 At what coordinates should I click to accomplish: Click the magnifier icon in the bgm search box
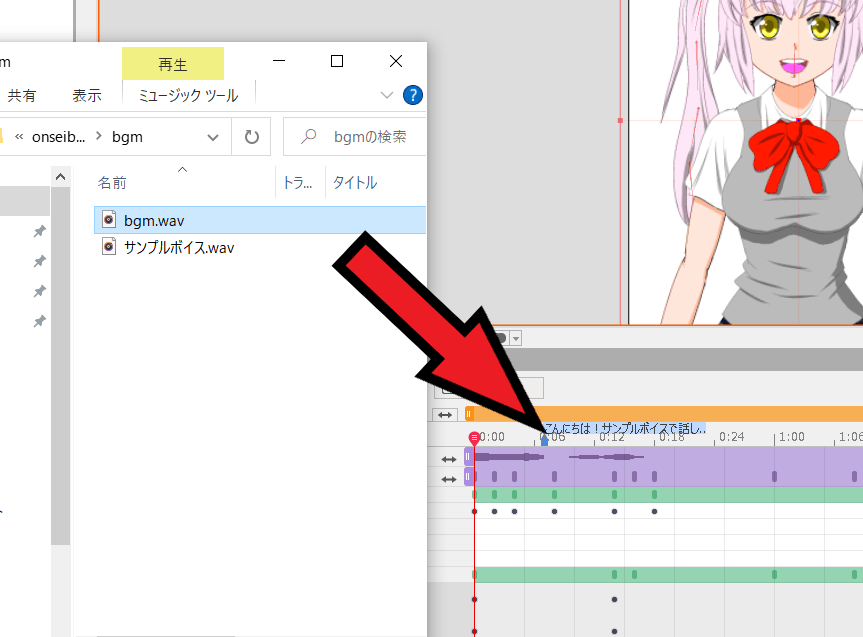310,134
